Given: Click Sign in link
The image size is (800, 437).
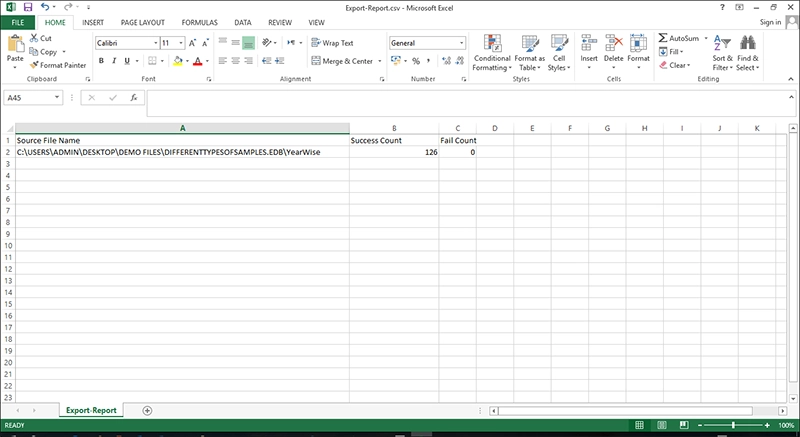Looking at the screenshot, I should point(770,22).
